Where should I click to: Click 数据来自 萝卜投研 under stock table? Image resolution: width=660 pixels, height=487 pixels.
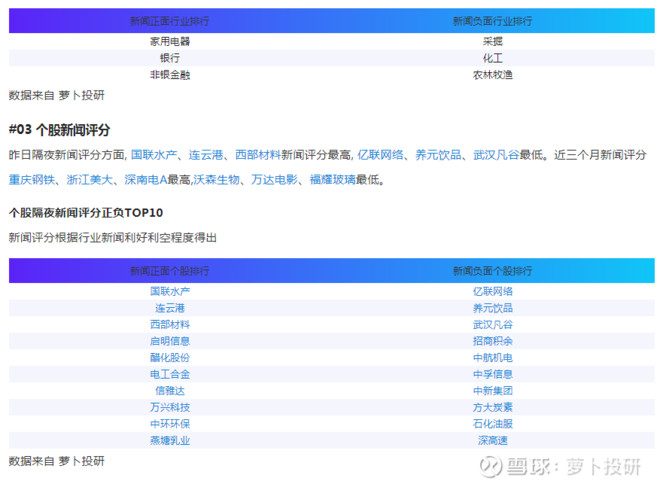coord(57,461)
